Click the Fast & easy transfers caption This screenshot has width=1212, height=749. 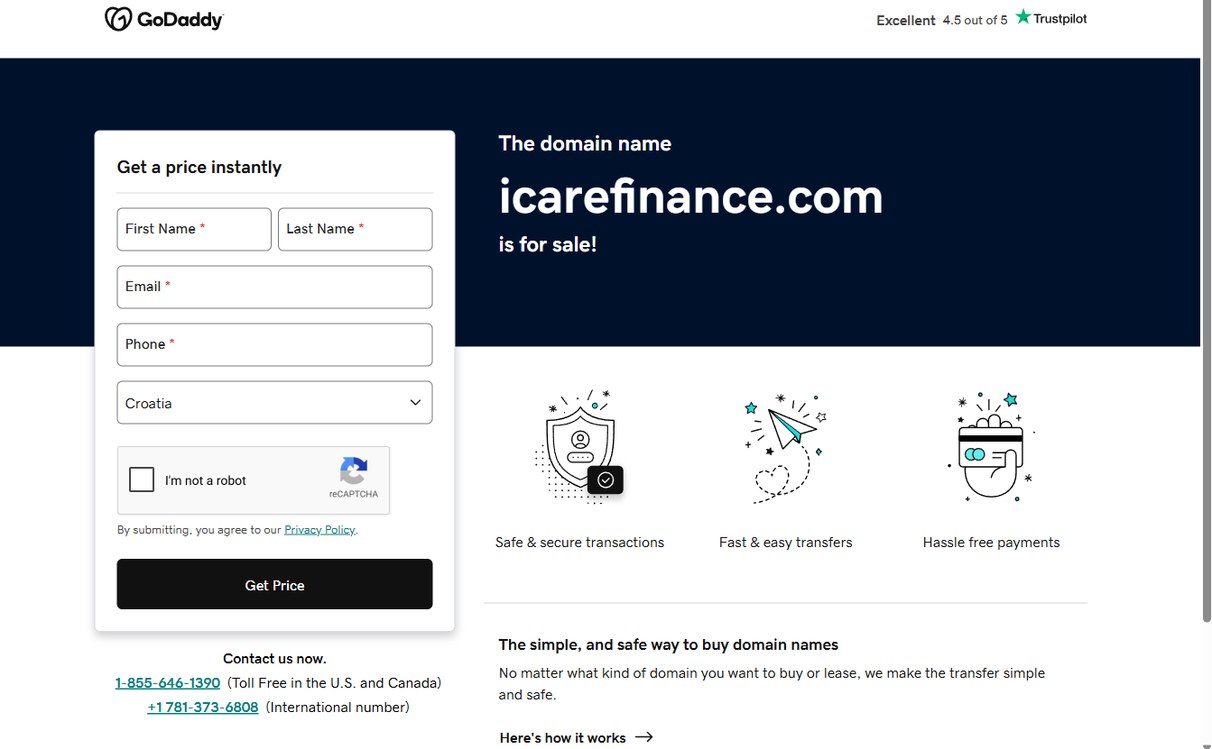tap(786, 542)
